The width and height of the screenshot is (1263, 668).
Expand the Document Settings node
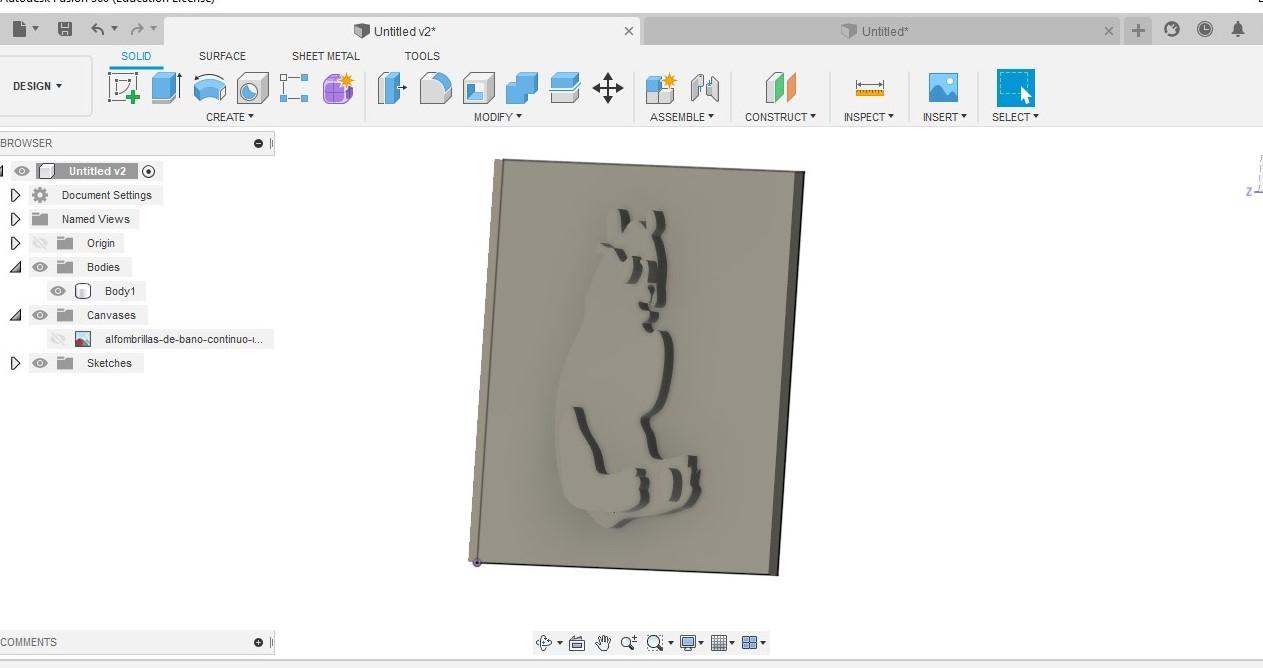pyautogui.click(x=15, y=195)
